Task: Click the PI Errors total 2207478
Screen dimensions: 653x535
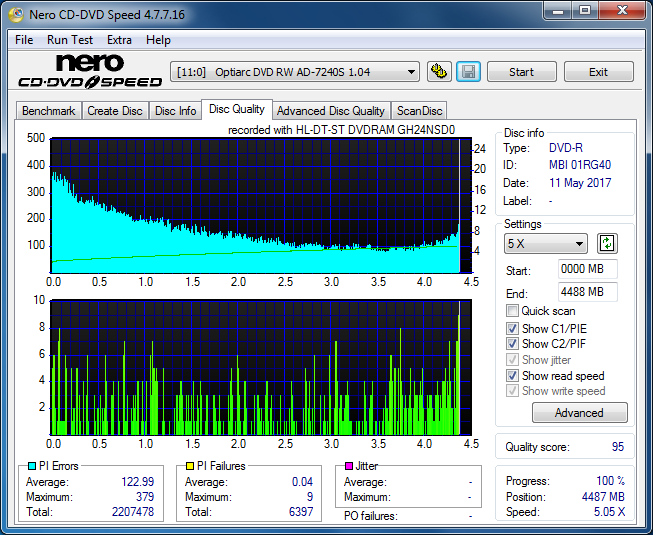Action: click(x=133, y=512)
